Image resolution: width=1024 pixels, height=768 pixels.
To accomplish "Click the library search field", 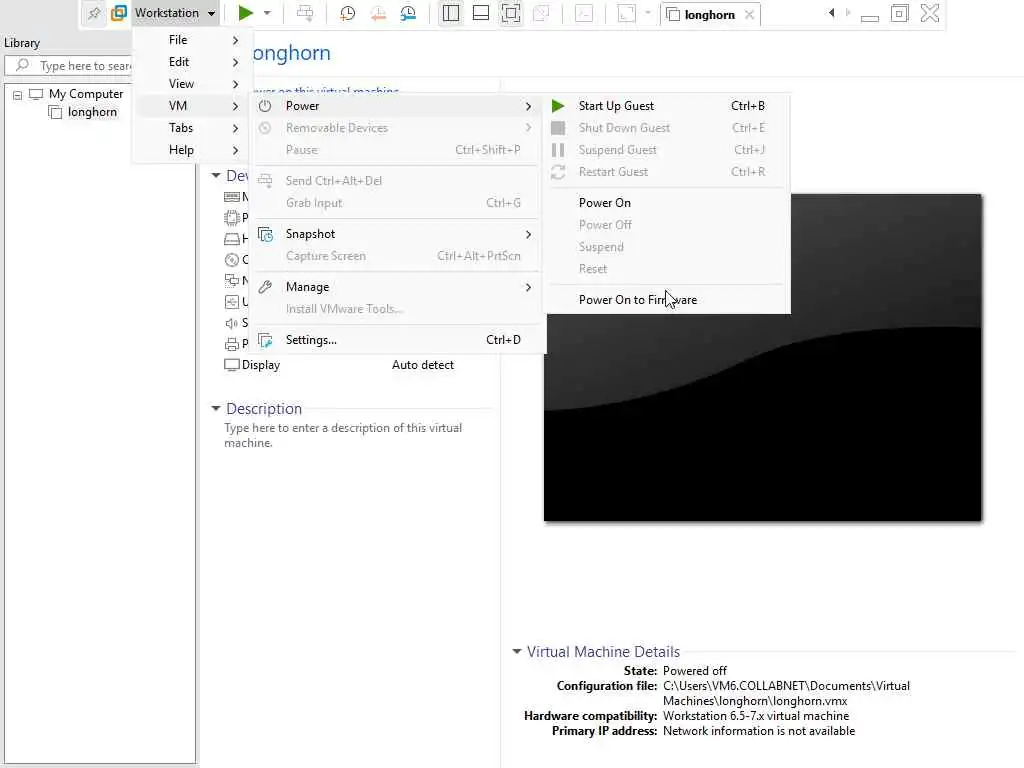I will coord(68,65).
